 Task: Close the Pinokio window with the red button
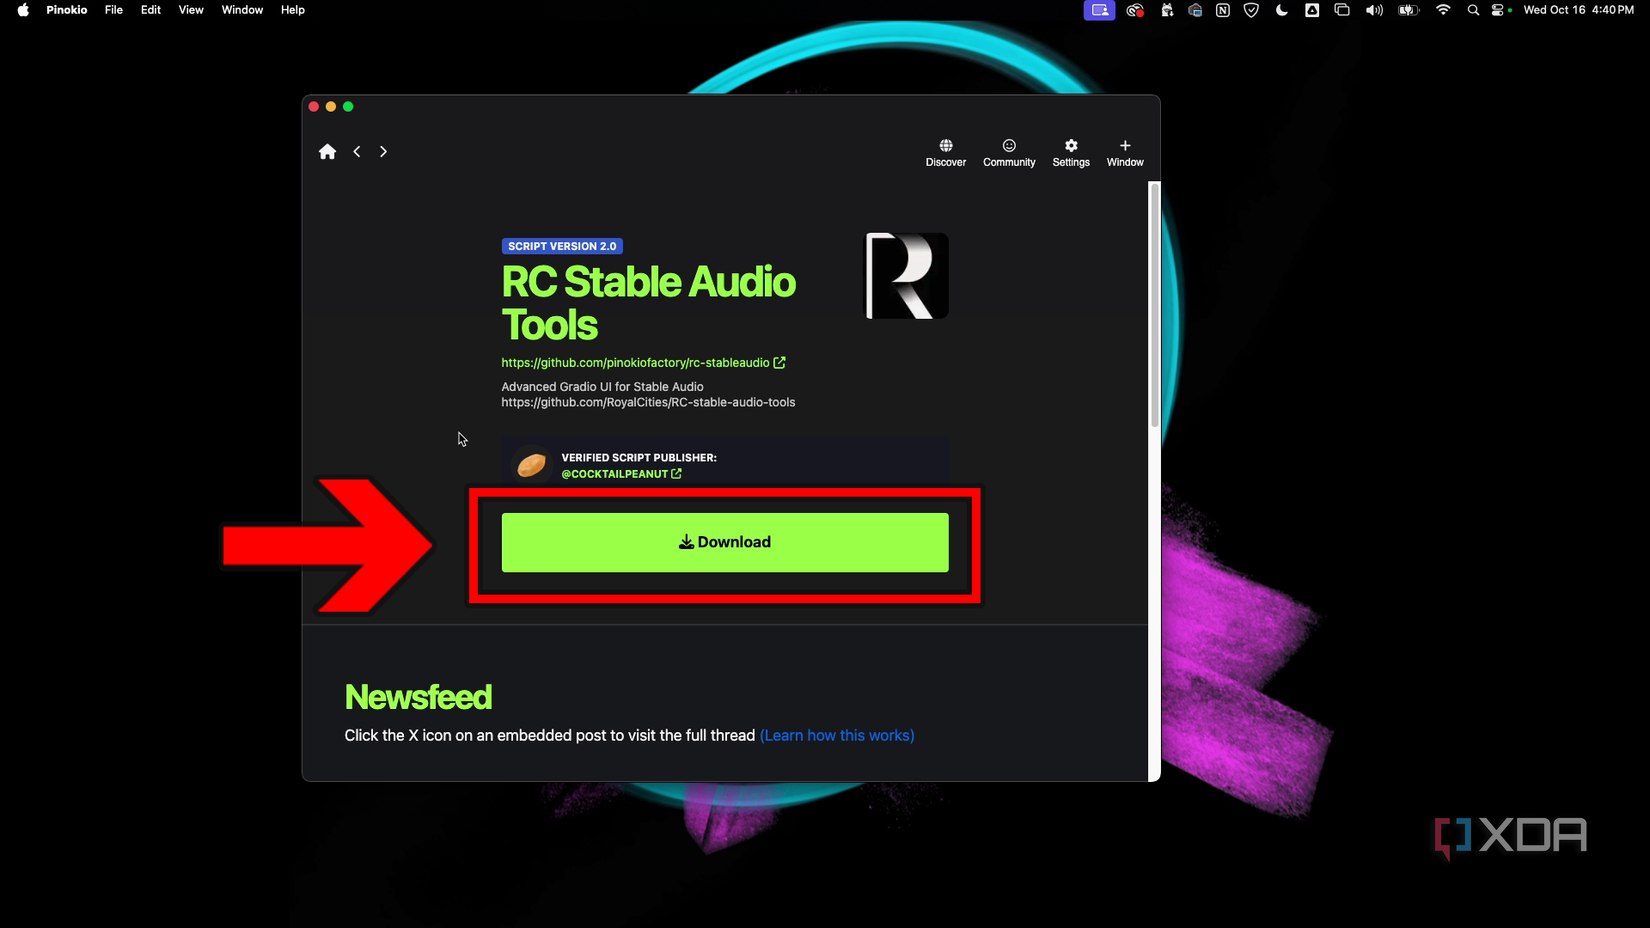point(314,106)
